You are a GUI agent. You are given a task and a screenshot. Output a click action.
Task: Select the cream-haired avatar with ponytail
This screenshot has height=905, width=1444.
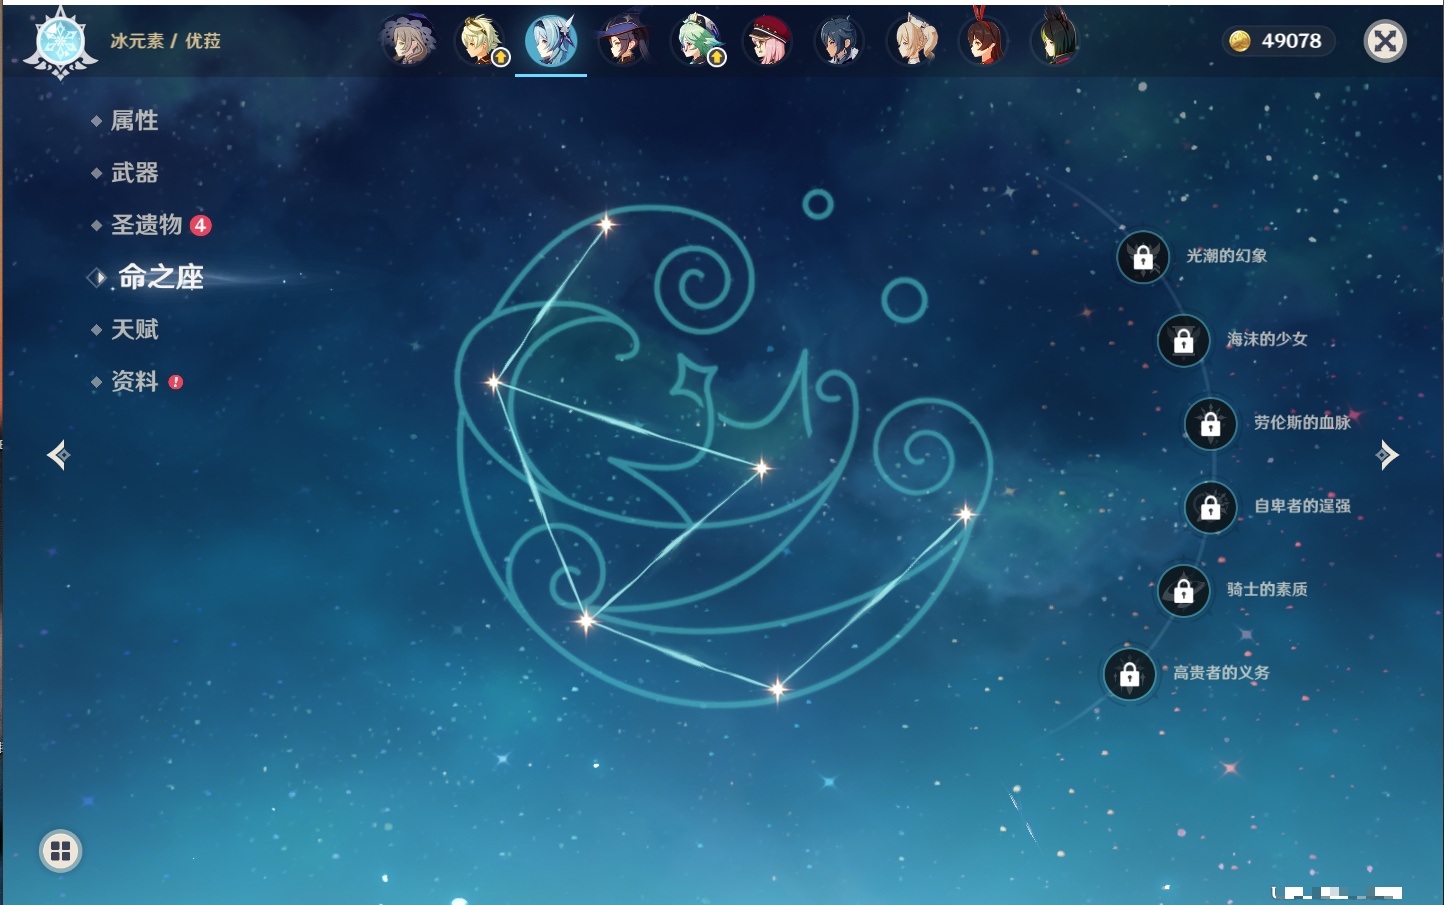(912, 41)
